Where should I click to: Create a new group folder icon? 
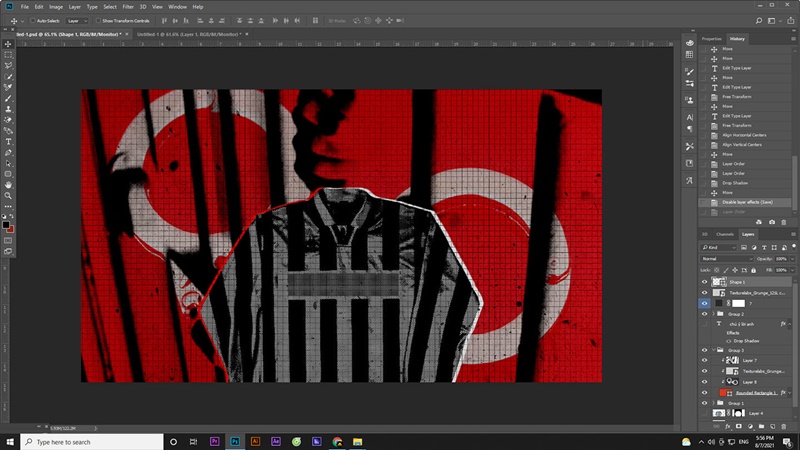point(761,427)
